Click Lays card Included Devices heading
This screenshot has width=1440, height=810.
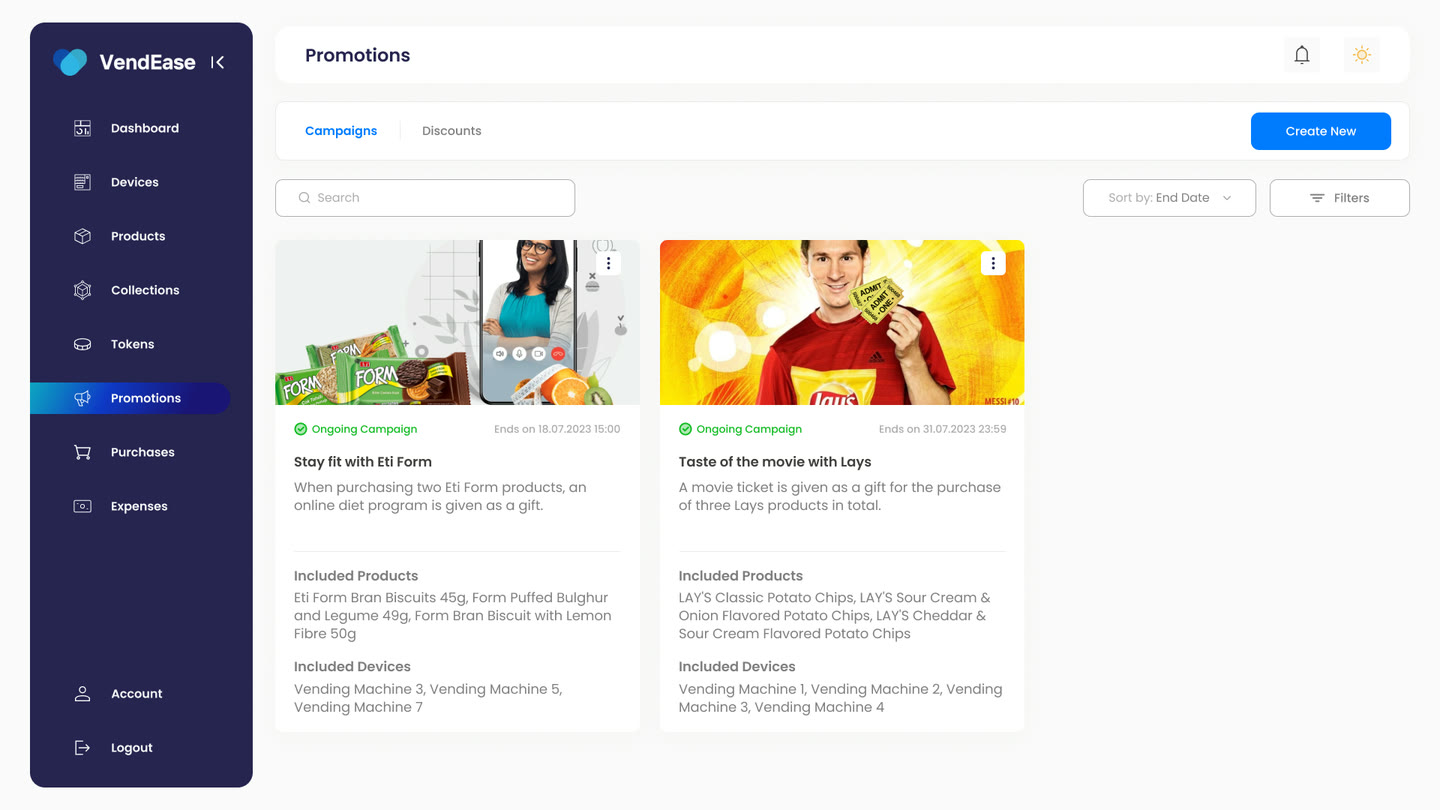coord(737,667)
